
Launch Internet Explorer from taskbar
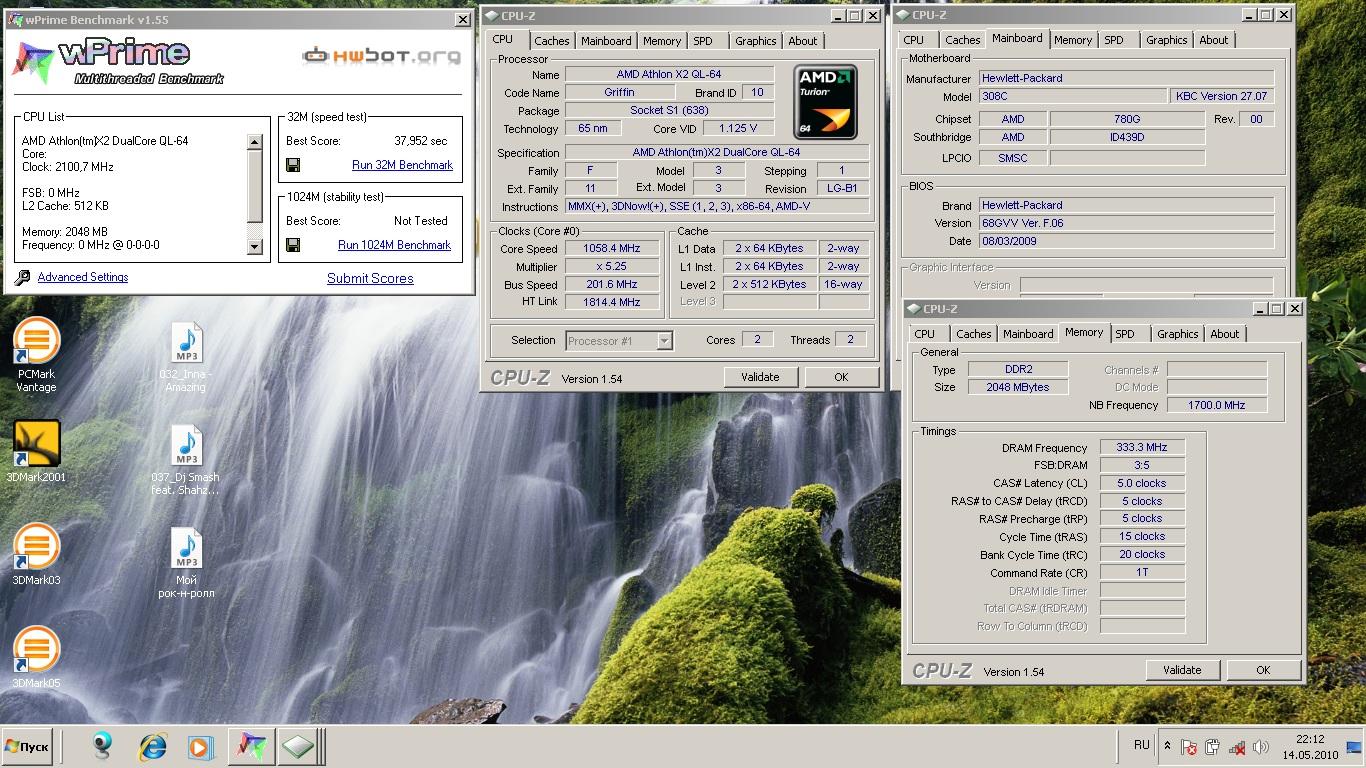click(x=152, y=746)
